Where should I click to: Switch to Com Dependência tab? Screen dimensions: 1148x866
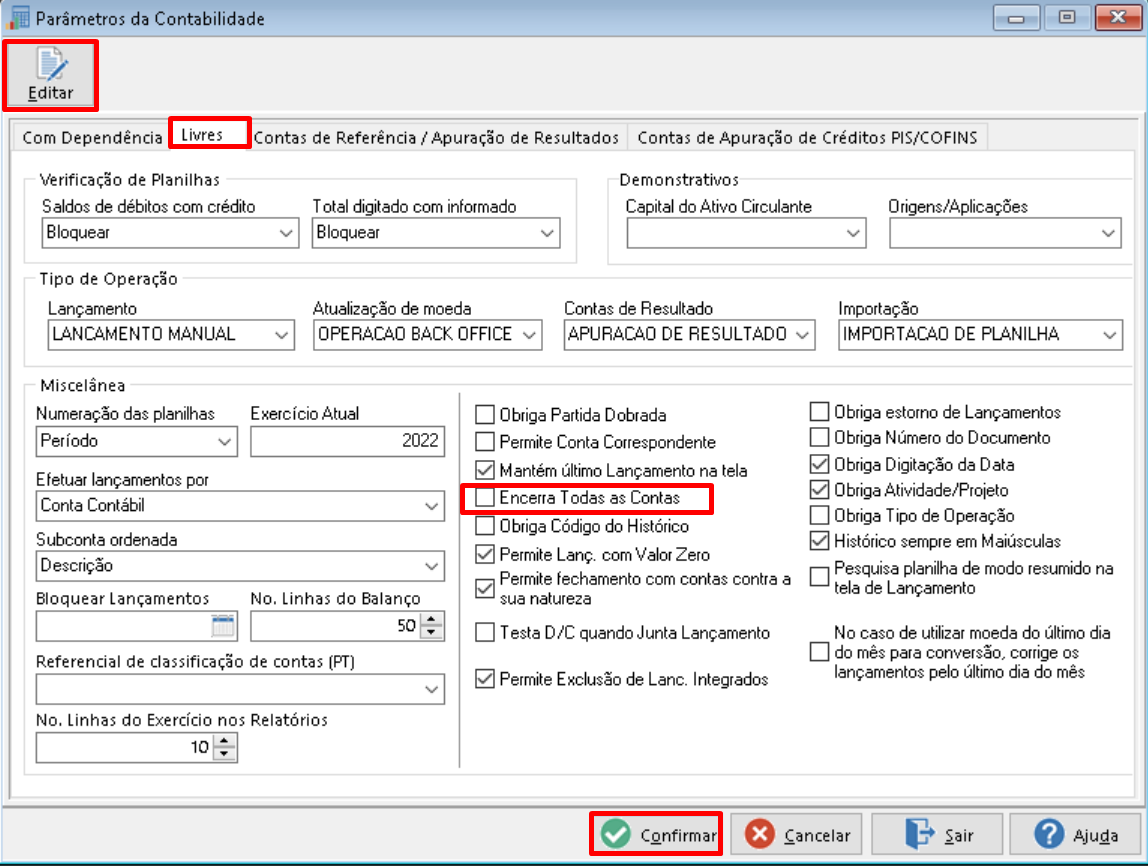[x=92, y=138]
